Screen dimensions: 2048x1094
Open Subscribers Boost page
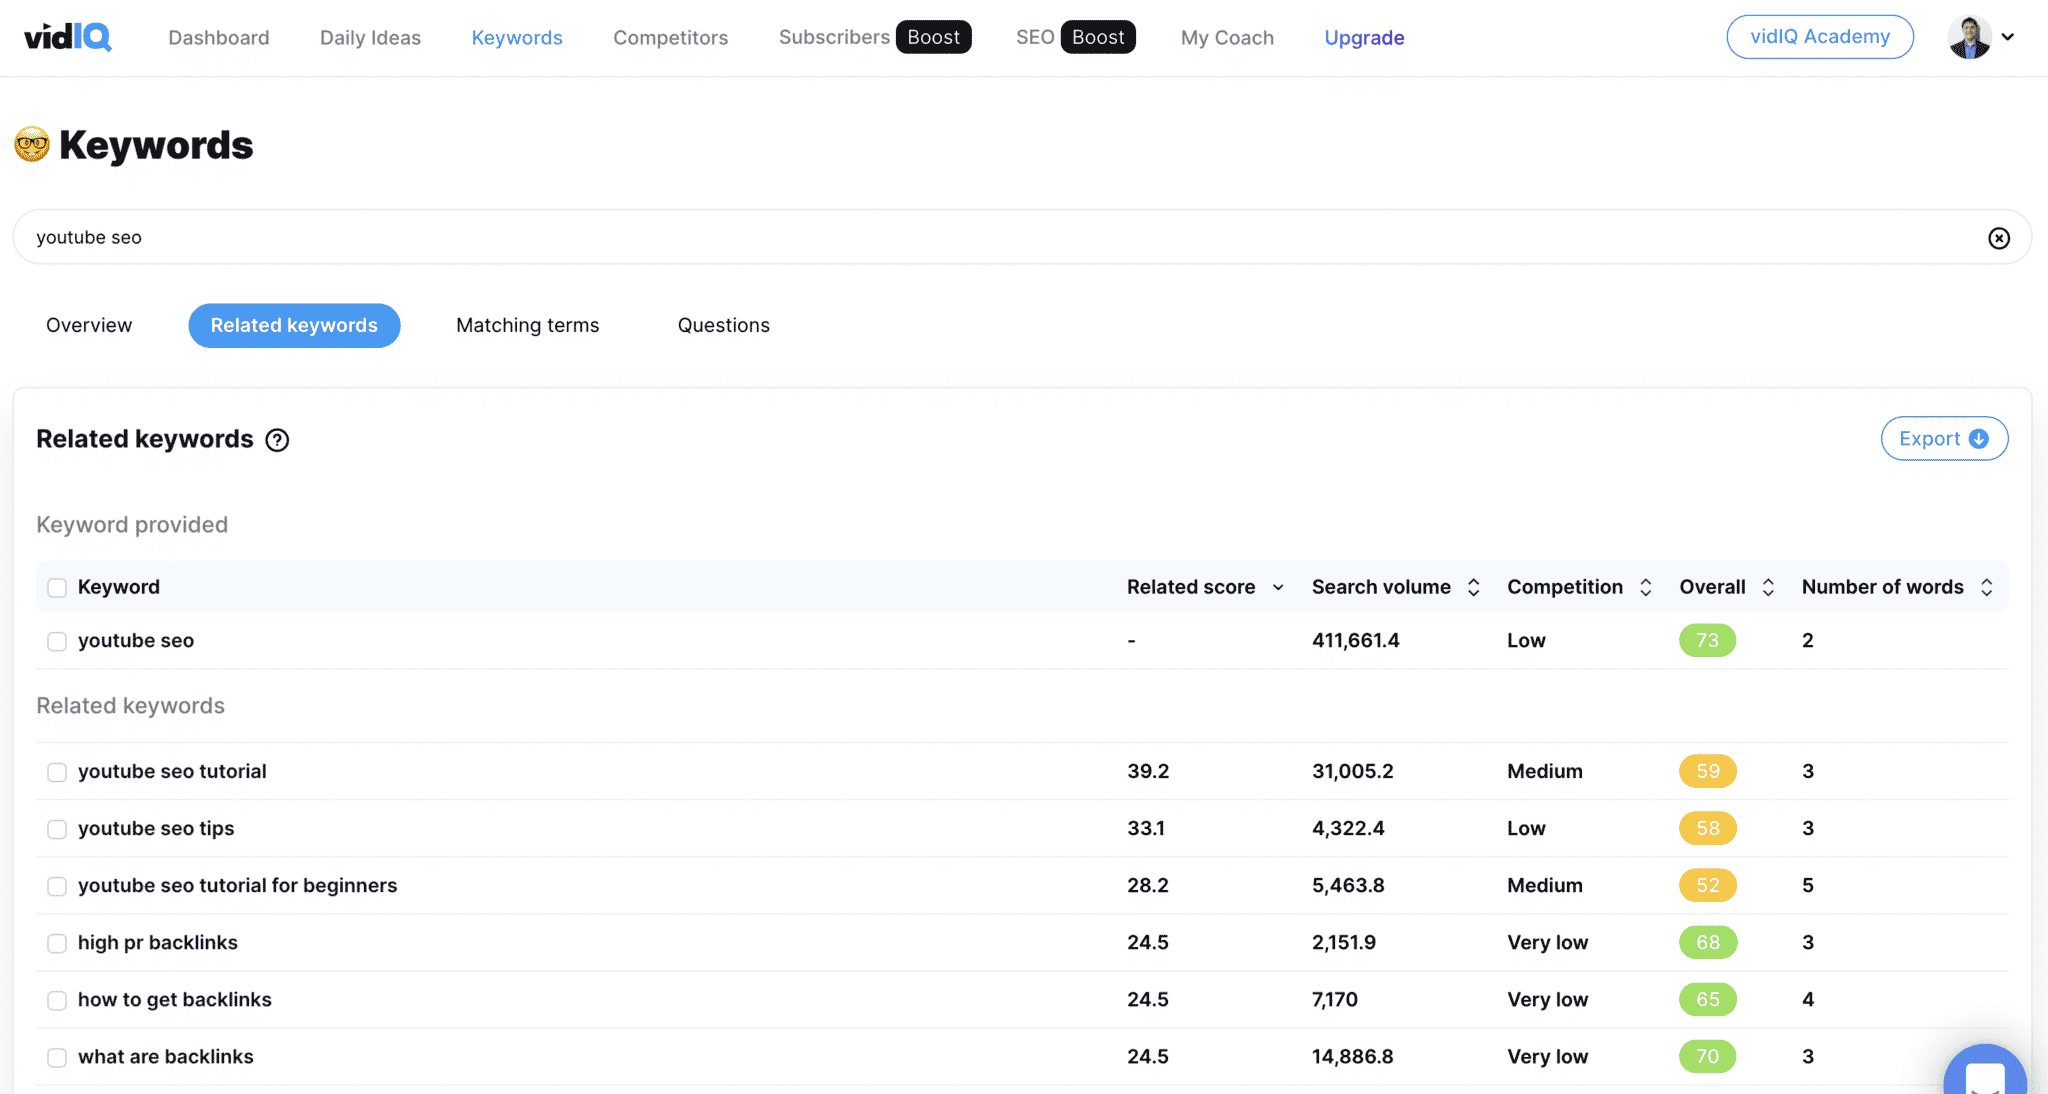coord(875,37)
